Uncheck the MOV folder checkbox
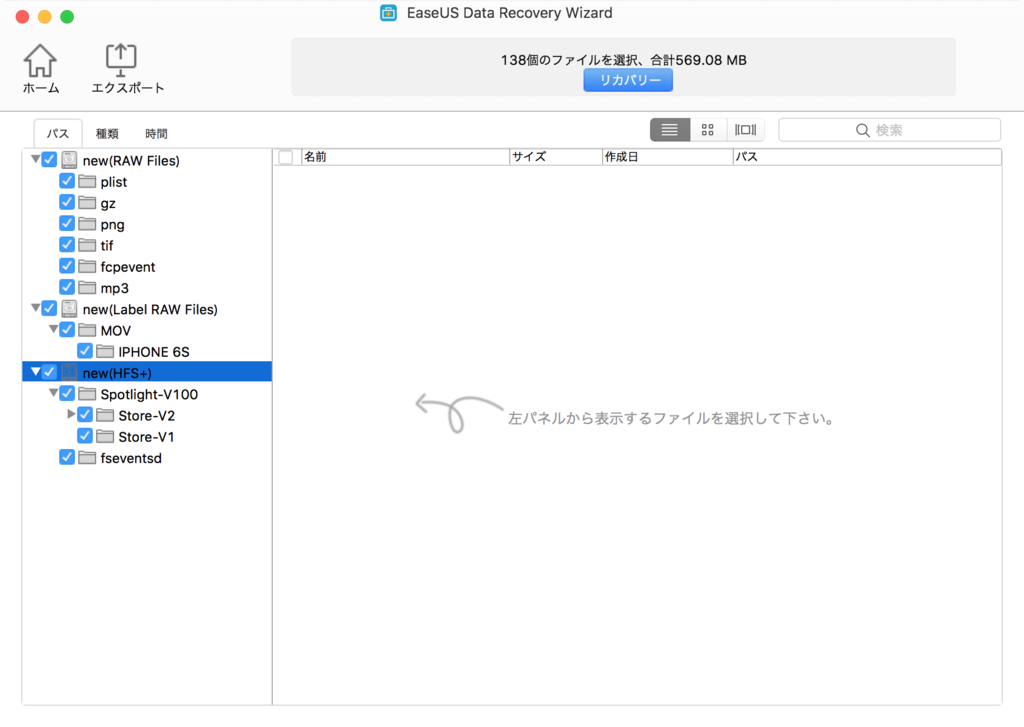This screenshot has width=1024, height=727. (x=67, y=329)
